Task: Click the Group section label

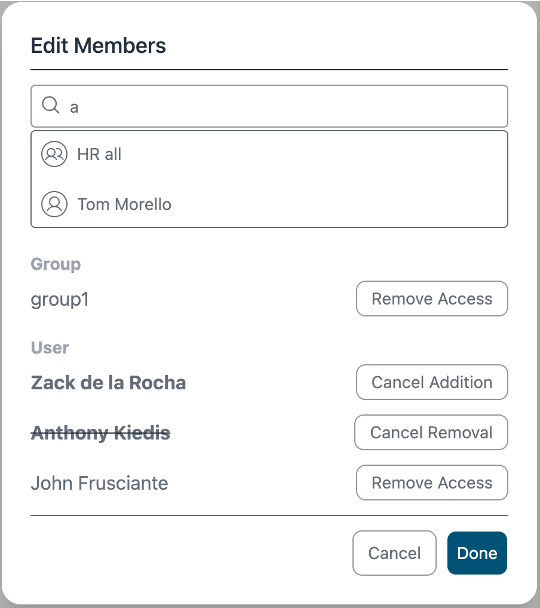Action: pyautogui.click(x=56, y=264)
